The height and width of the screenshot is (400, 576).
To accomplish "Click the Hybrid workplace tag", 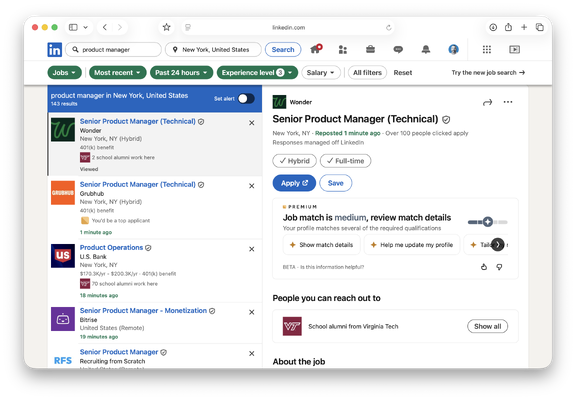I will (294, 161).
